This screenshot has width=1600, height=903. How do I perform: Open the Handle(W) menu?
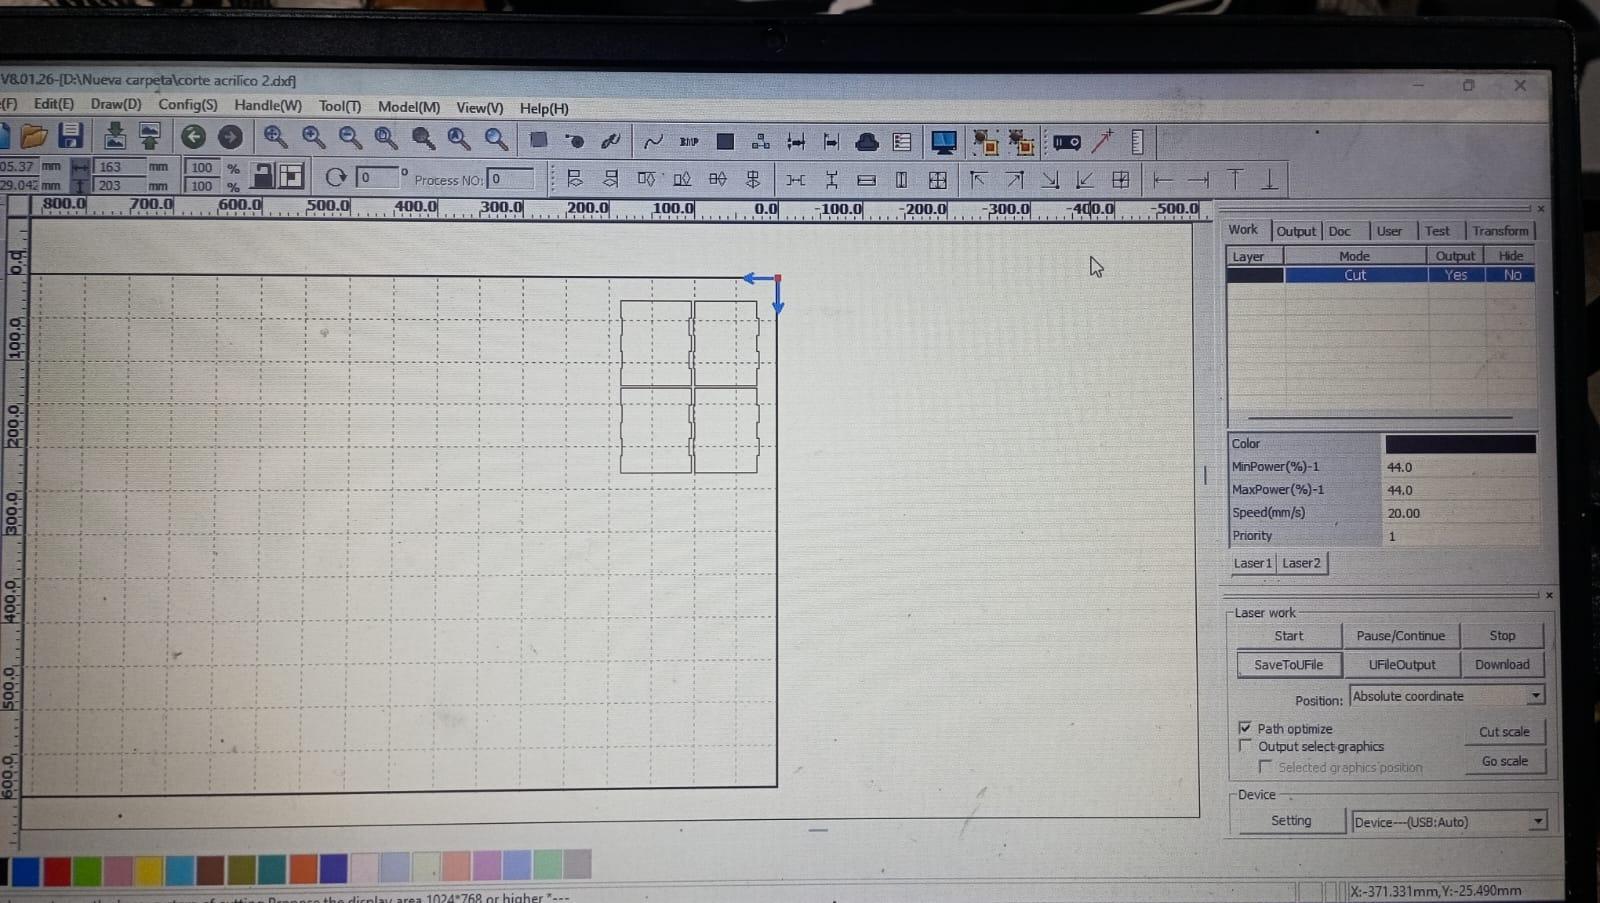tap(268, 106)
